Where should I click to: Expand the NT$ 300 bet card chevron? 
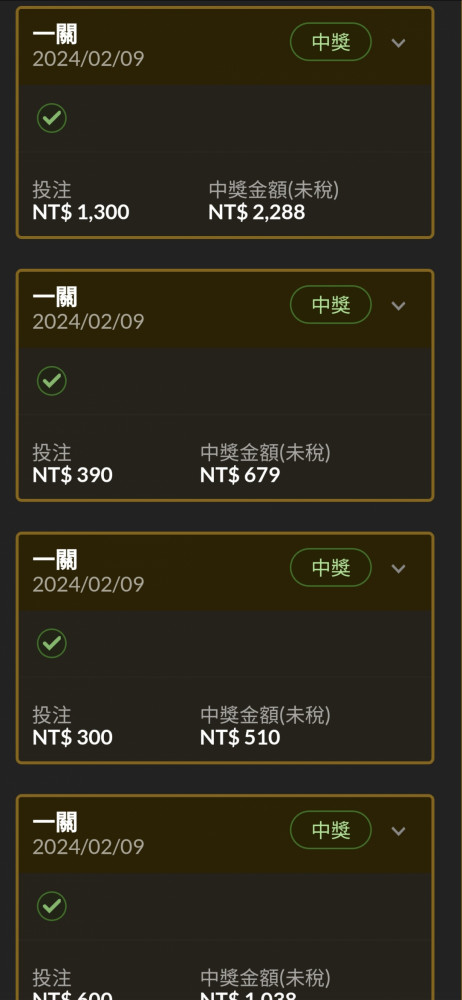(x=398, y=568)
